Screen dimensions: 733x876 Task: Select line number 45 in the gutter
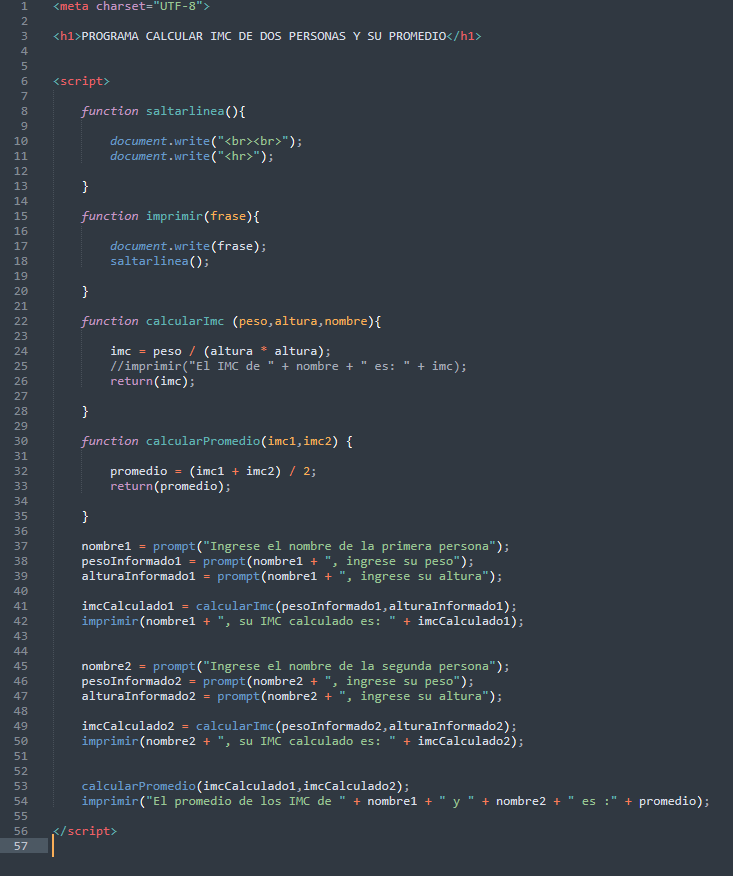(21, 666)
